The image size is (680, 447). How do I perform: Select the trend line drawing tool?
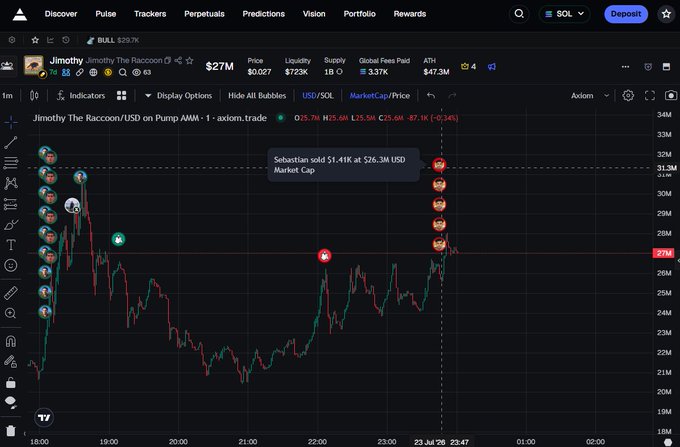click(x=11, y=142)
